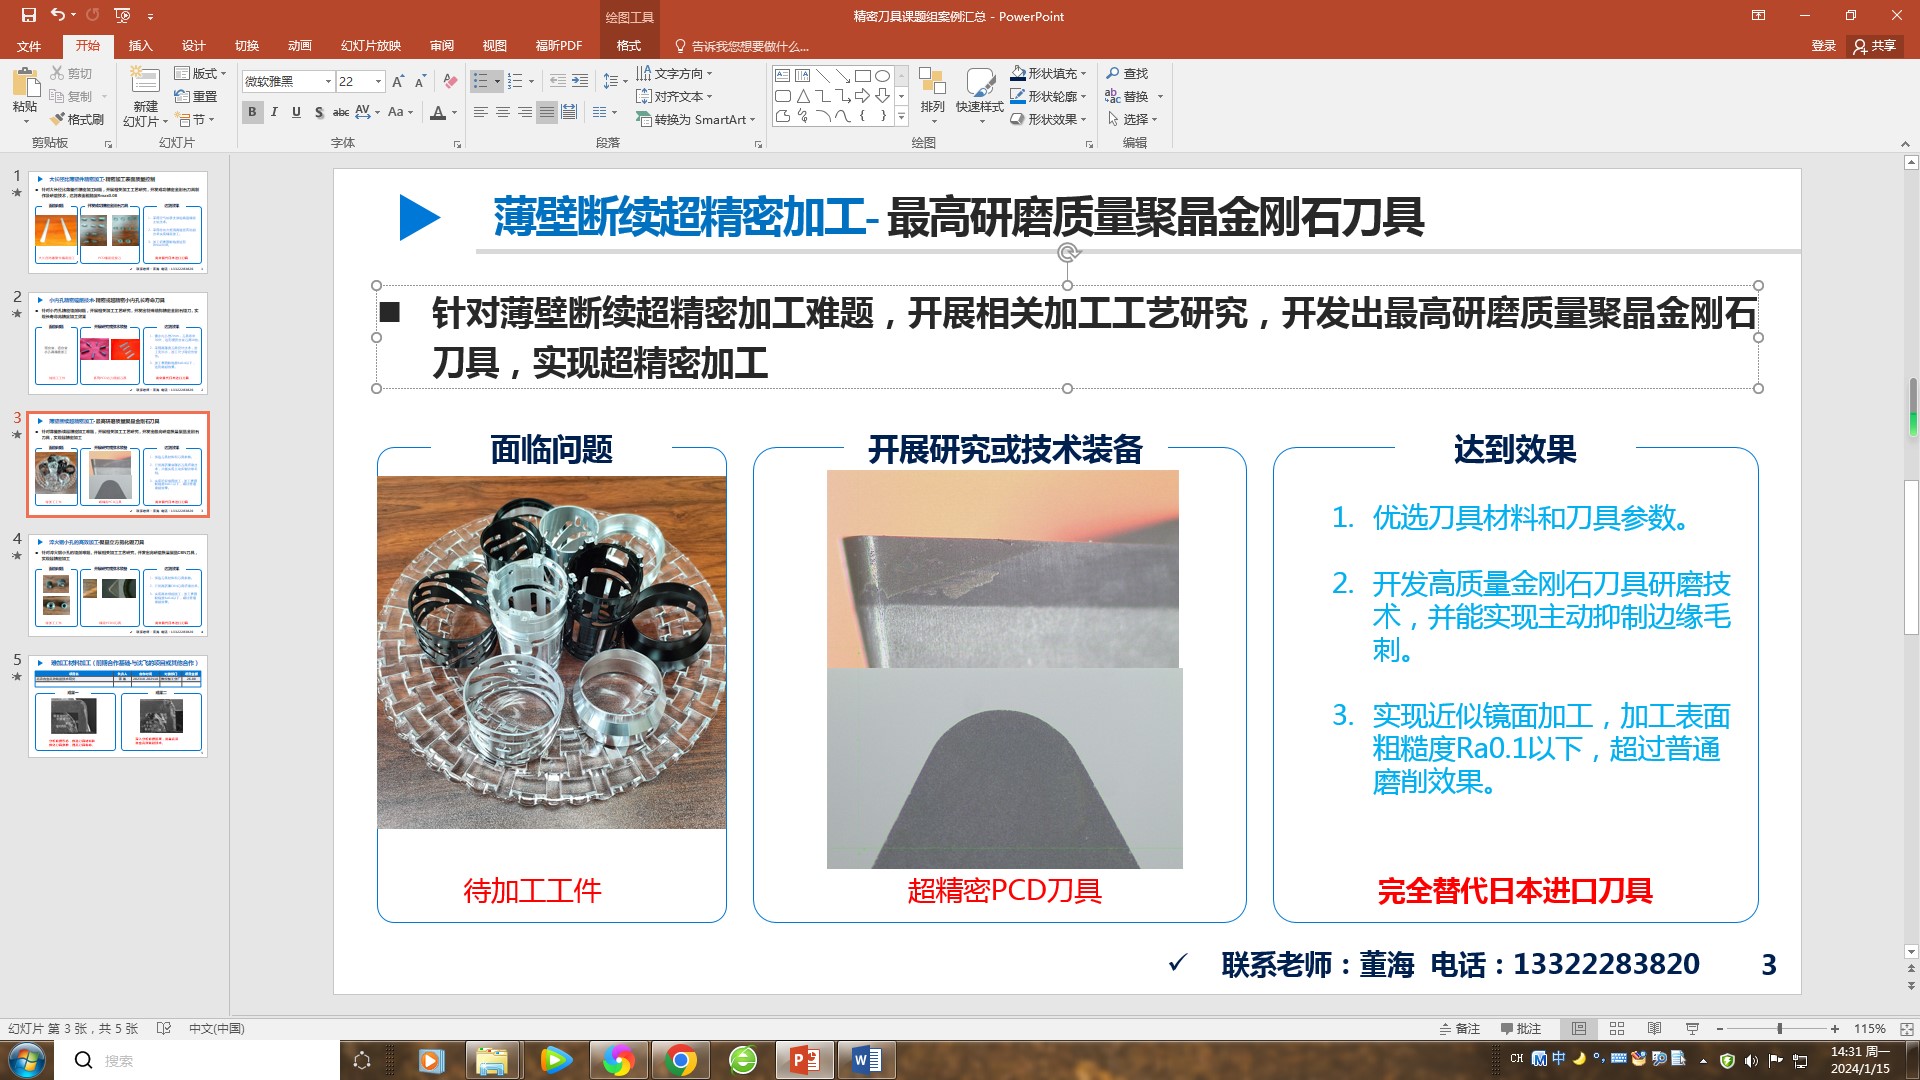
Task: Select slide 5 thumbnail in the slide panel
Action: tap(118, 706)
